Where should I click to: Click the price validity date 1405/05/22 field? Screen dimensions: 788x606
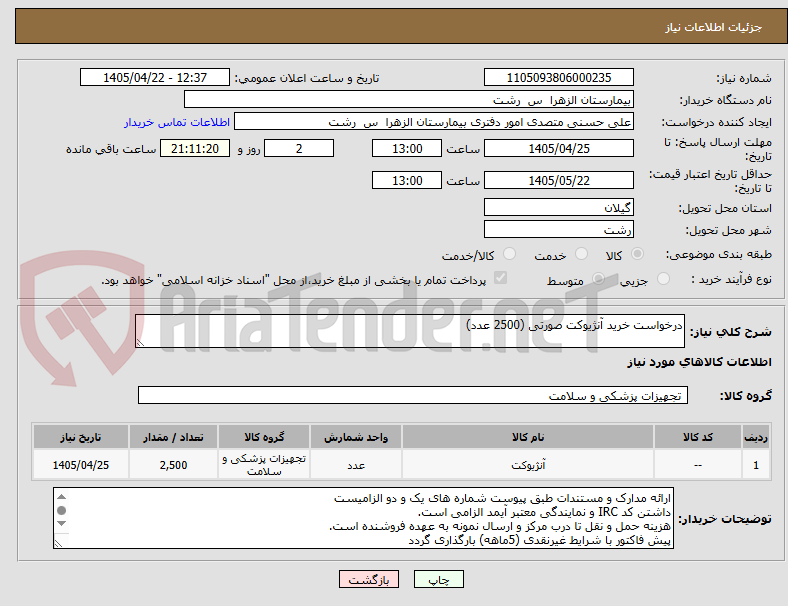click(x=559, y=180)
